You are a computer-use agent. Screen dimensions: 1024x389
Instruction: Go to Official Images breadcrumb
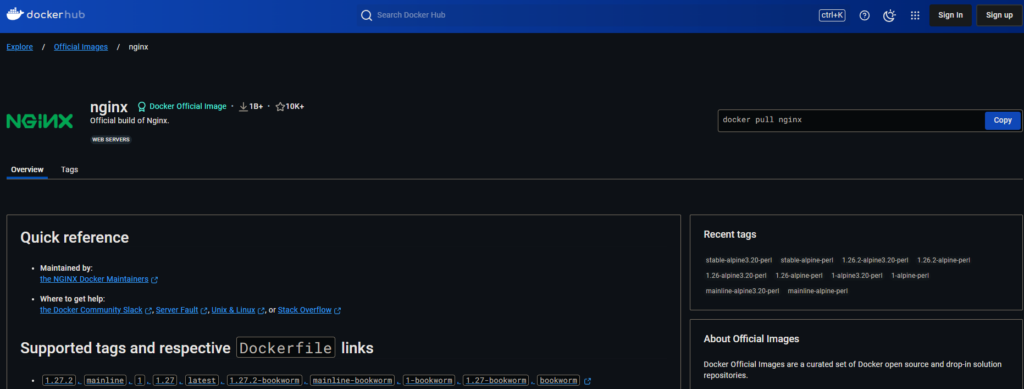click(81, 47)
